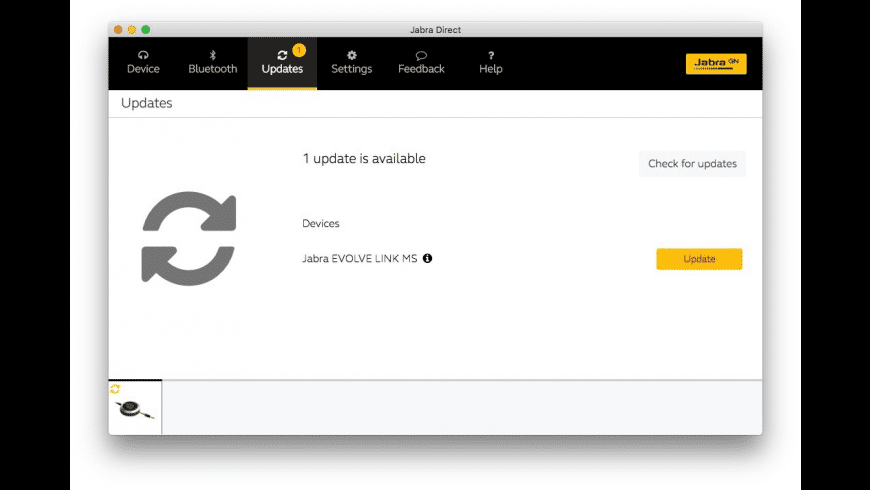The width and height of the screenshot is (870, 490).
Task: Click the Jabra Direct window title
Action: coord(436,30)
